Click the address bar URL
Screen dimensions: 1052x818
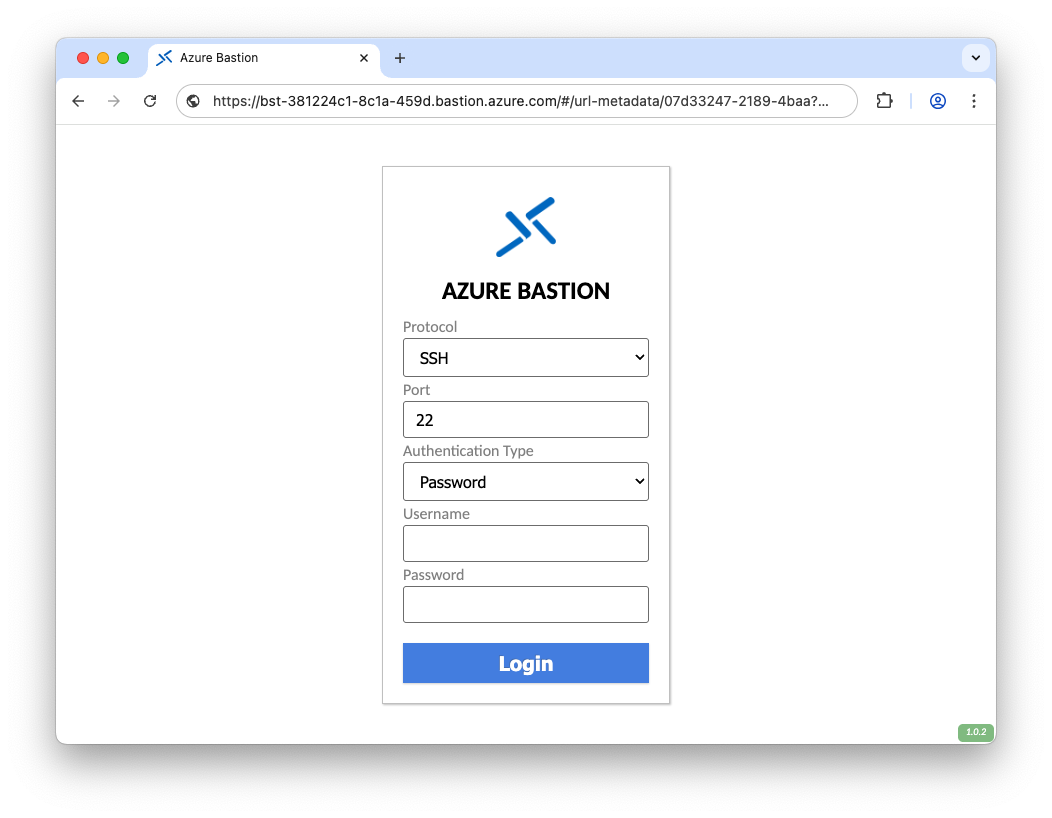pos(521,101)
